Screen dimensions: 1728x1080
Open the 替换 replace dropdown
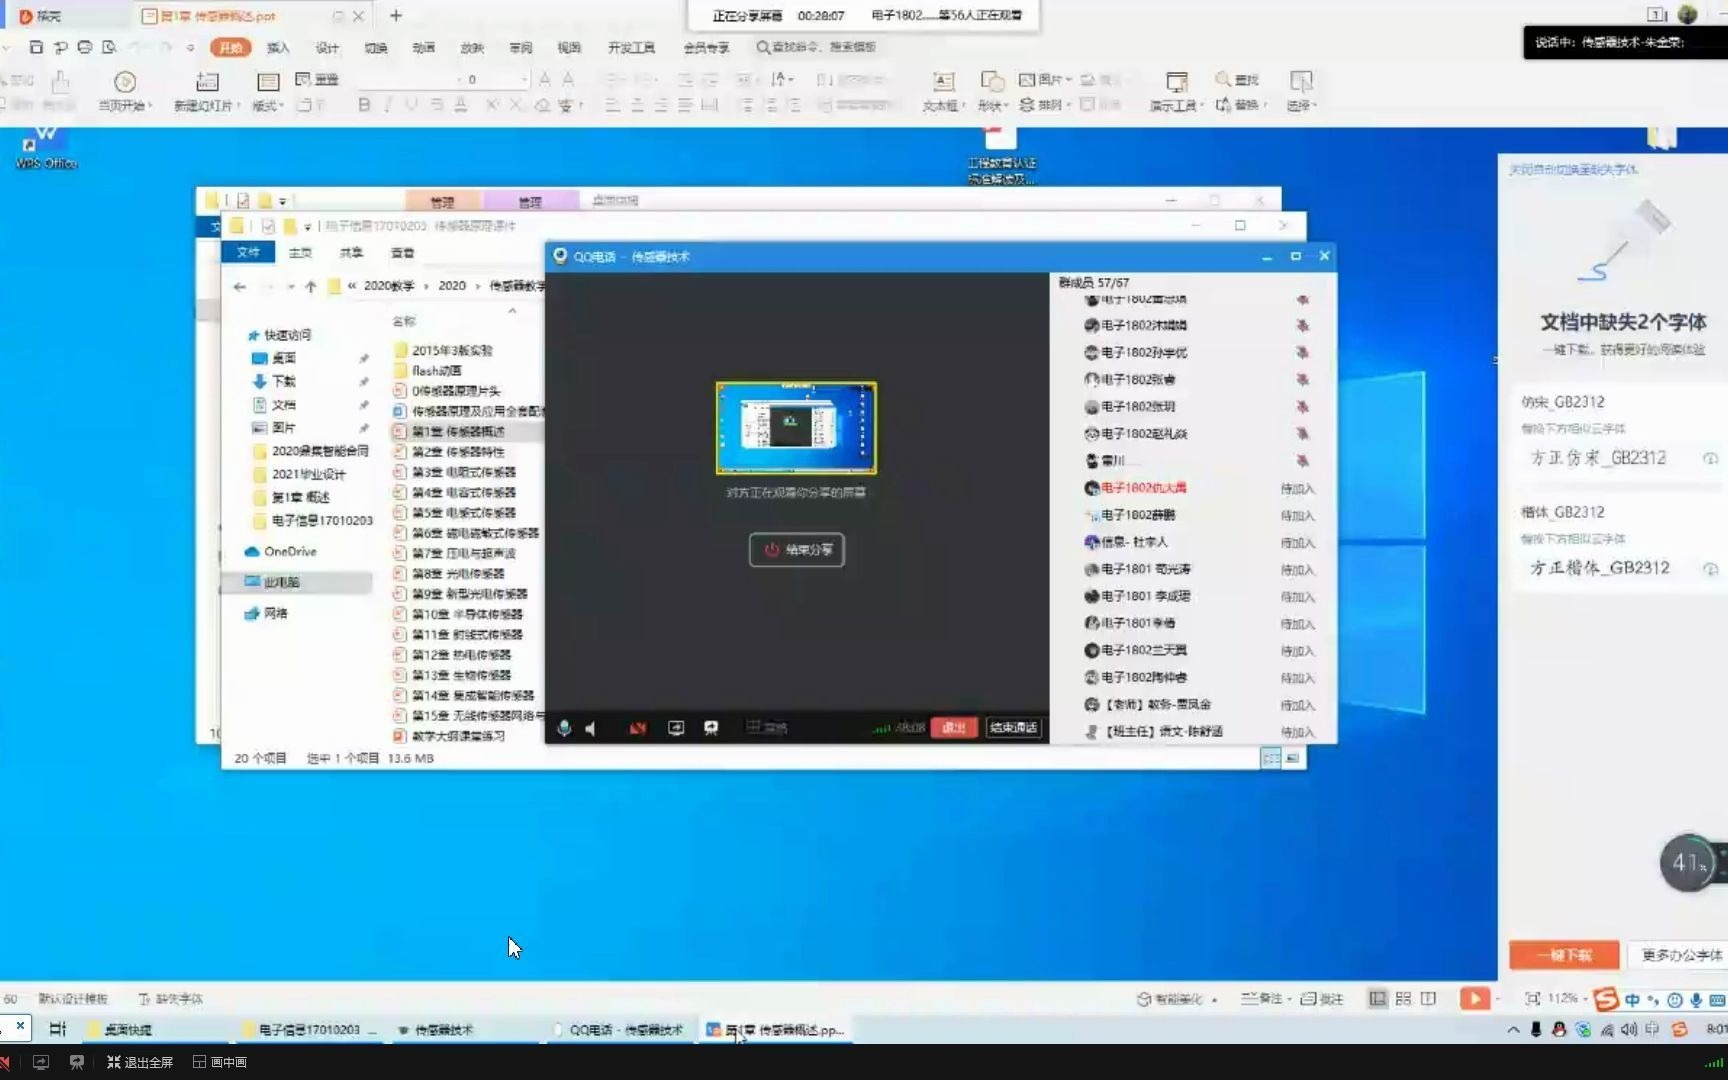click(x=1241, y=105)
